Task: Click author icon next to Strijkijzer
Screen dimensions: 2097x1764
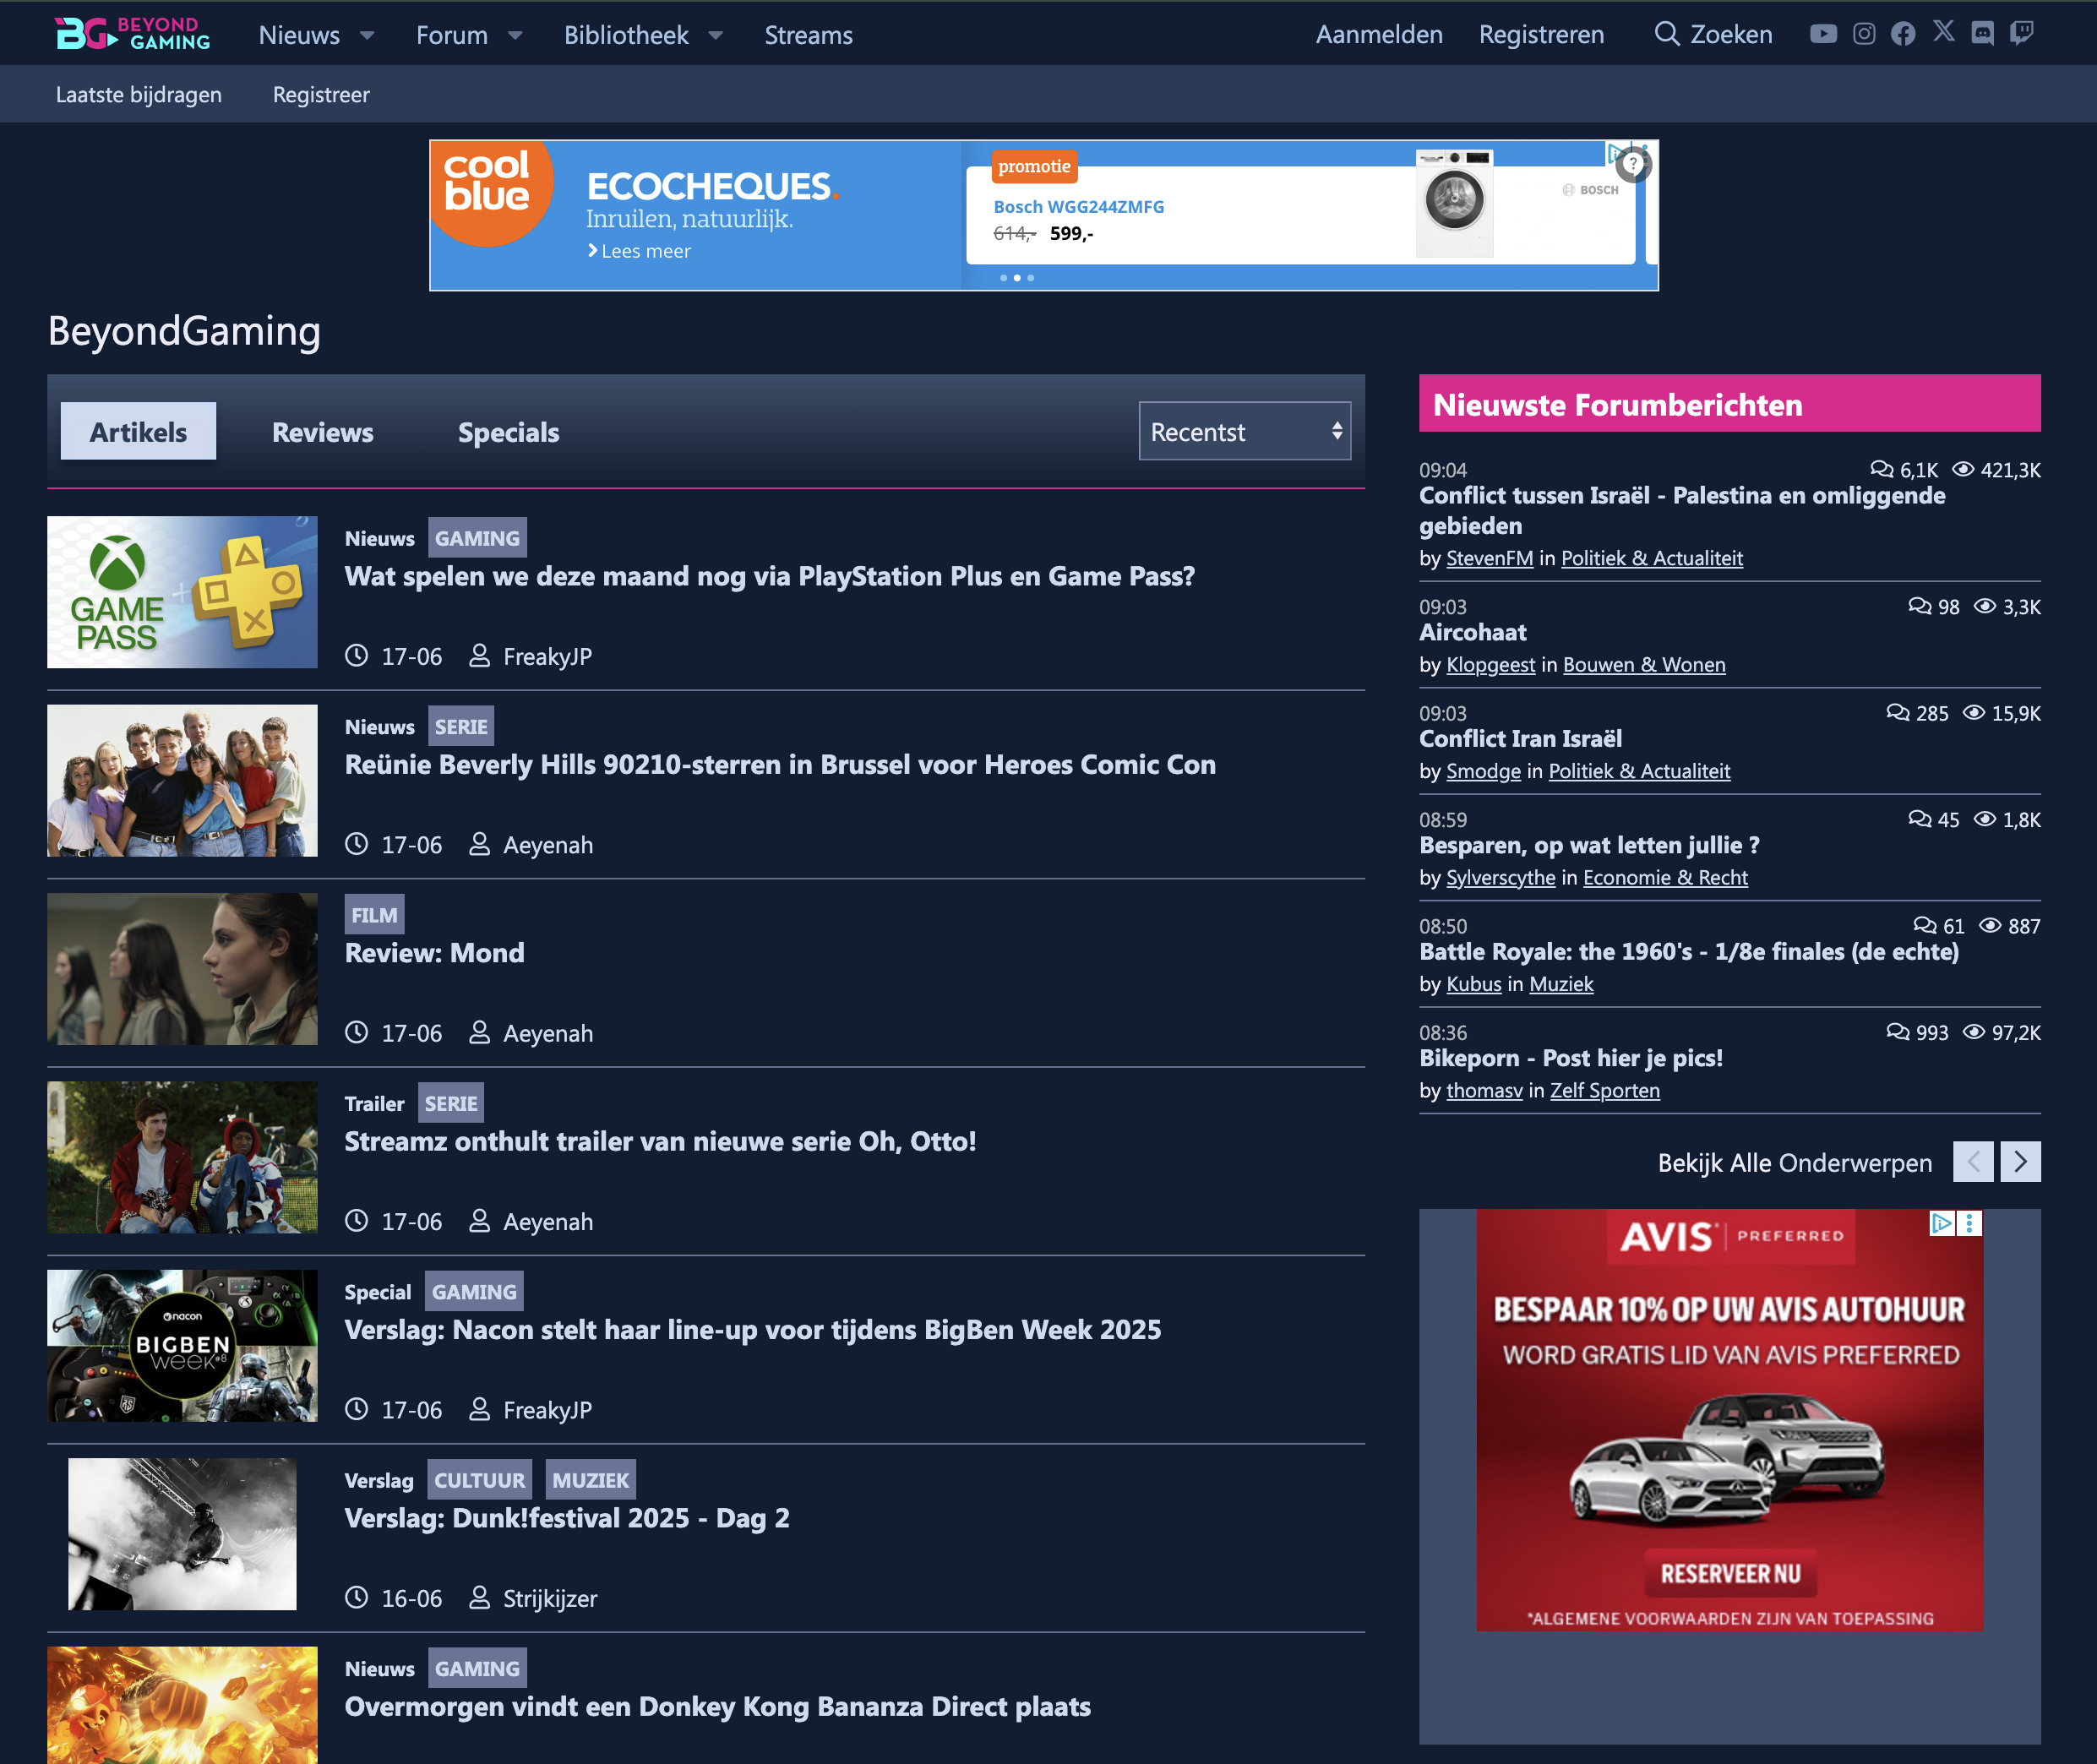Action: point(479,1597)
